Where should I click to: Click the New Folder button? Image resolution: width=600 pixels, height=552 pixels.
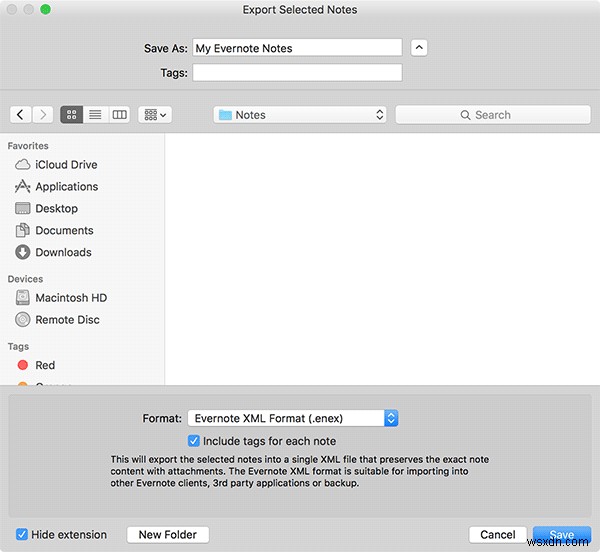tap(168, 534)
